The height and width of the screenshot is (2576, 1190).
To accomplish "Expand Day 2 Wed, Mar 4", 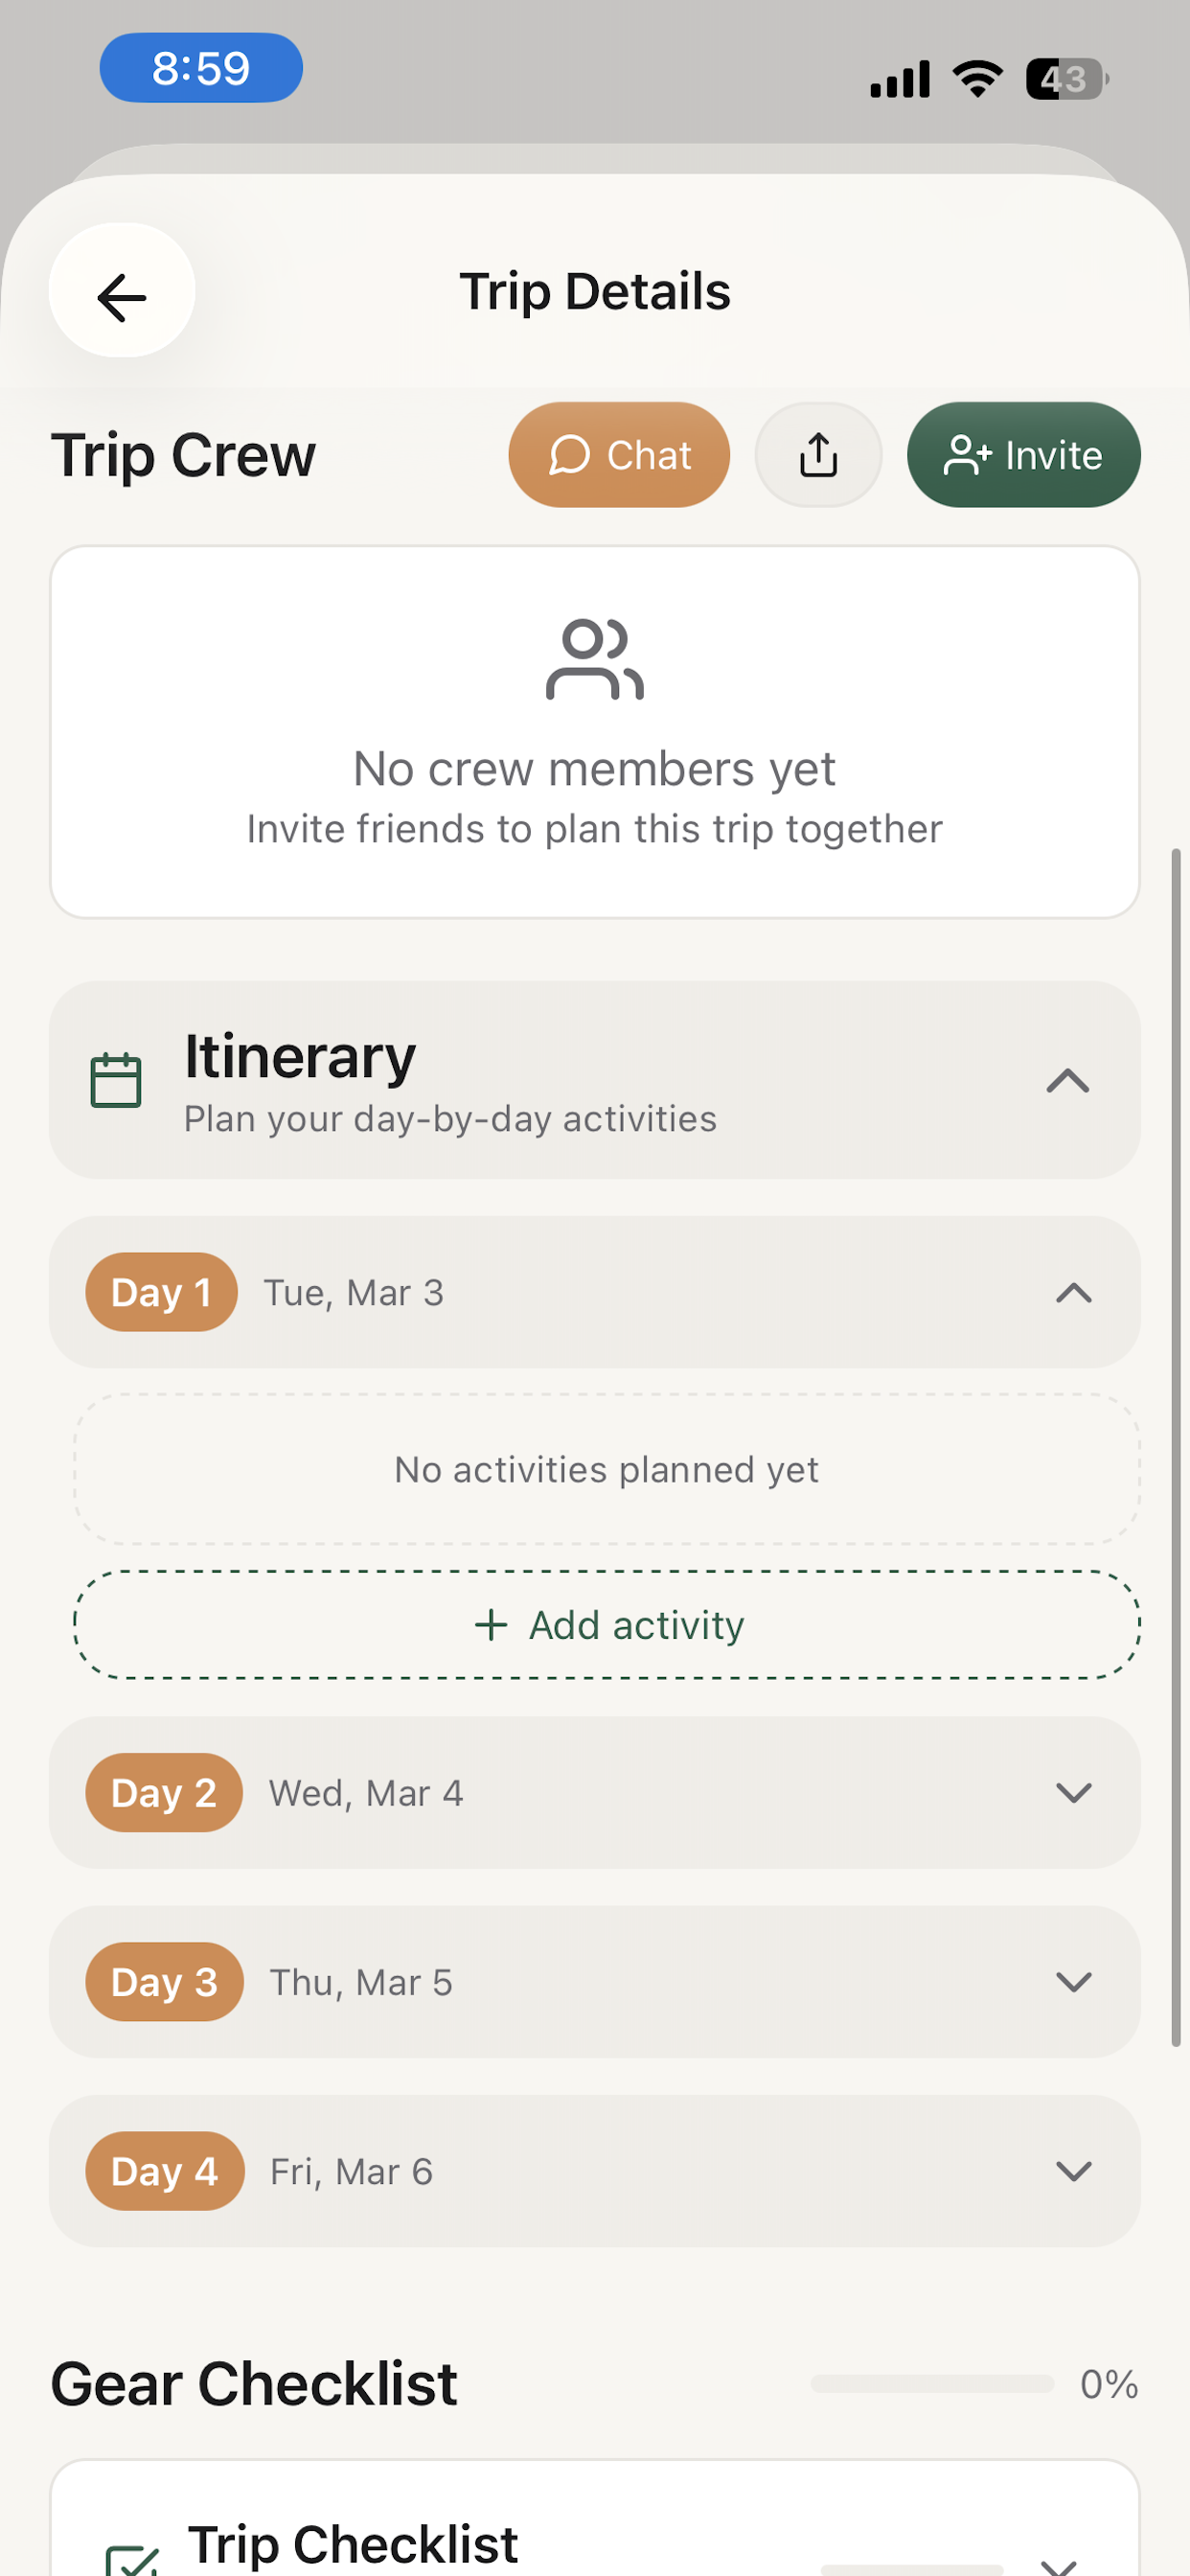I will click(x=1073, y=1793).
